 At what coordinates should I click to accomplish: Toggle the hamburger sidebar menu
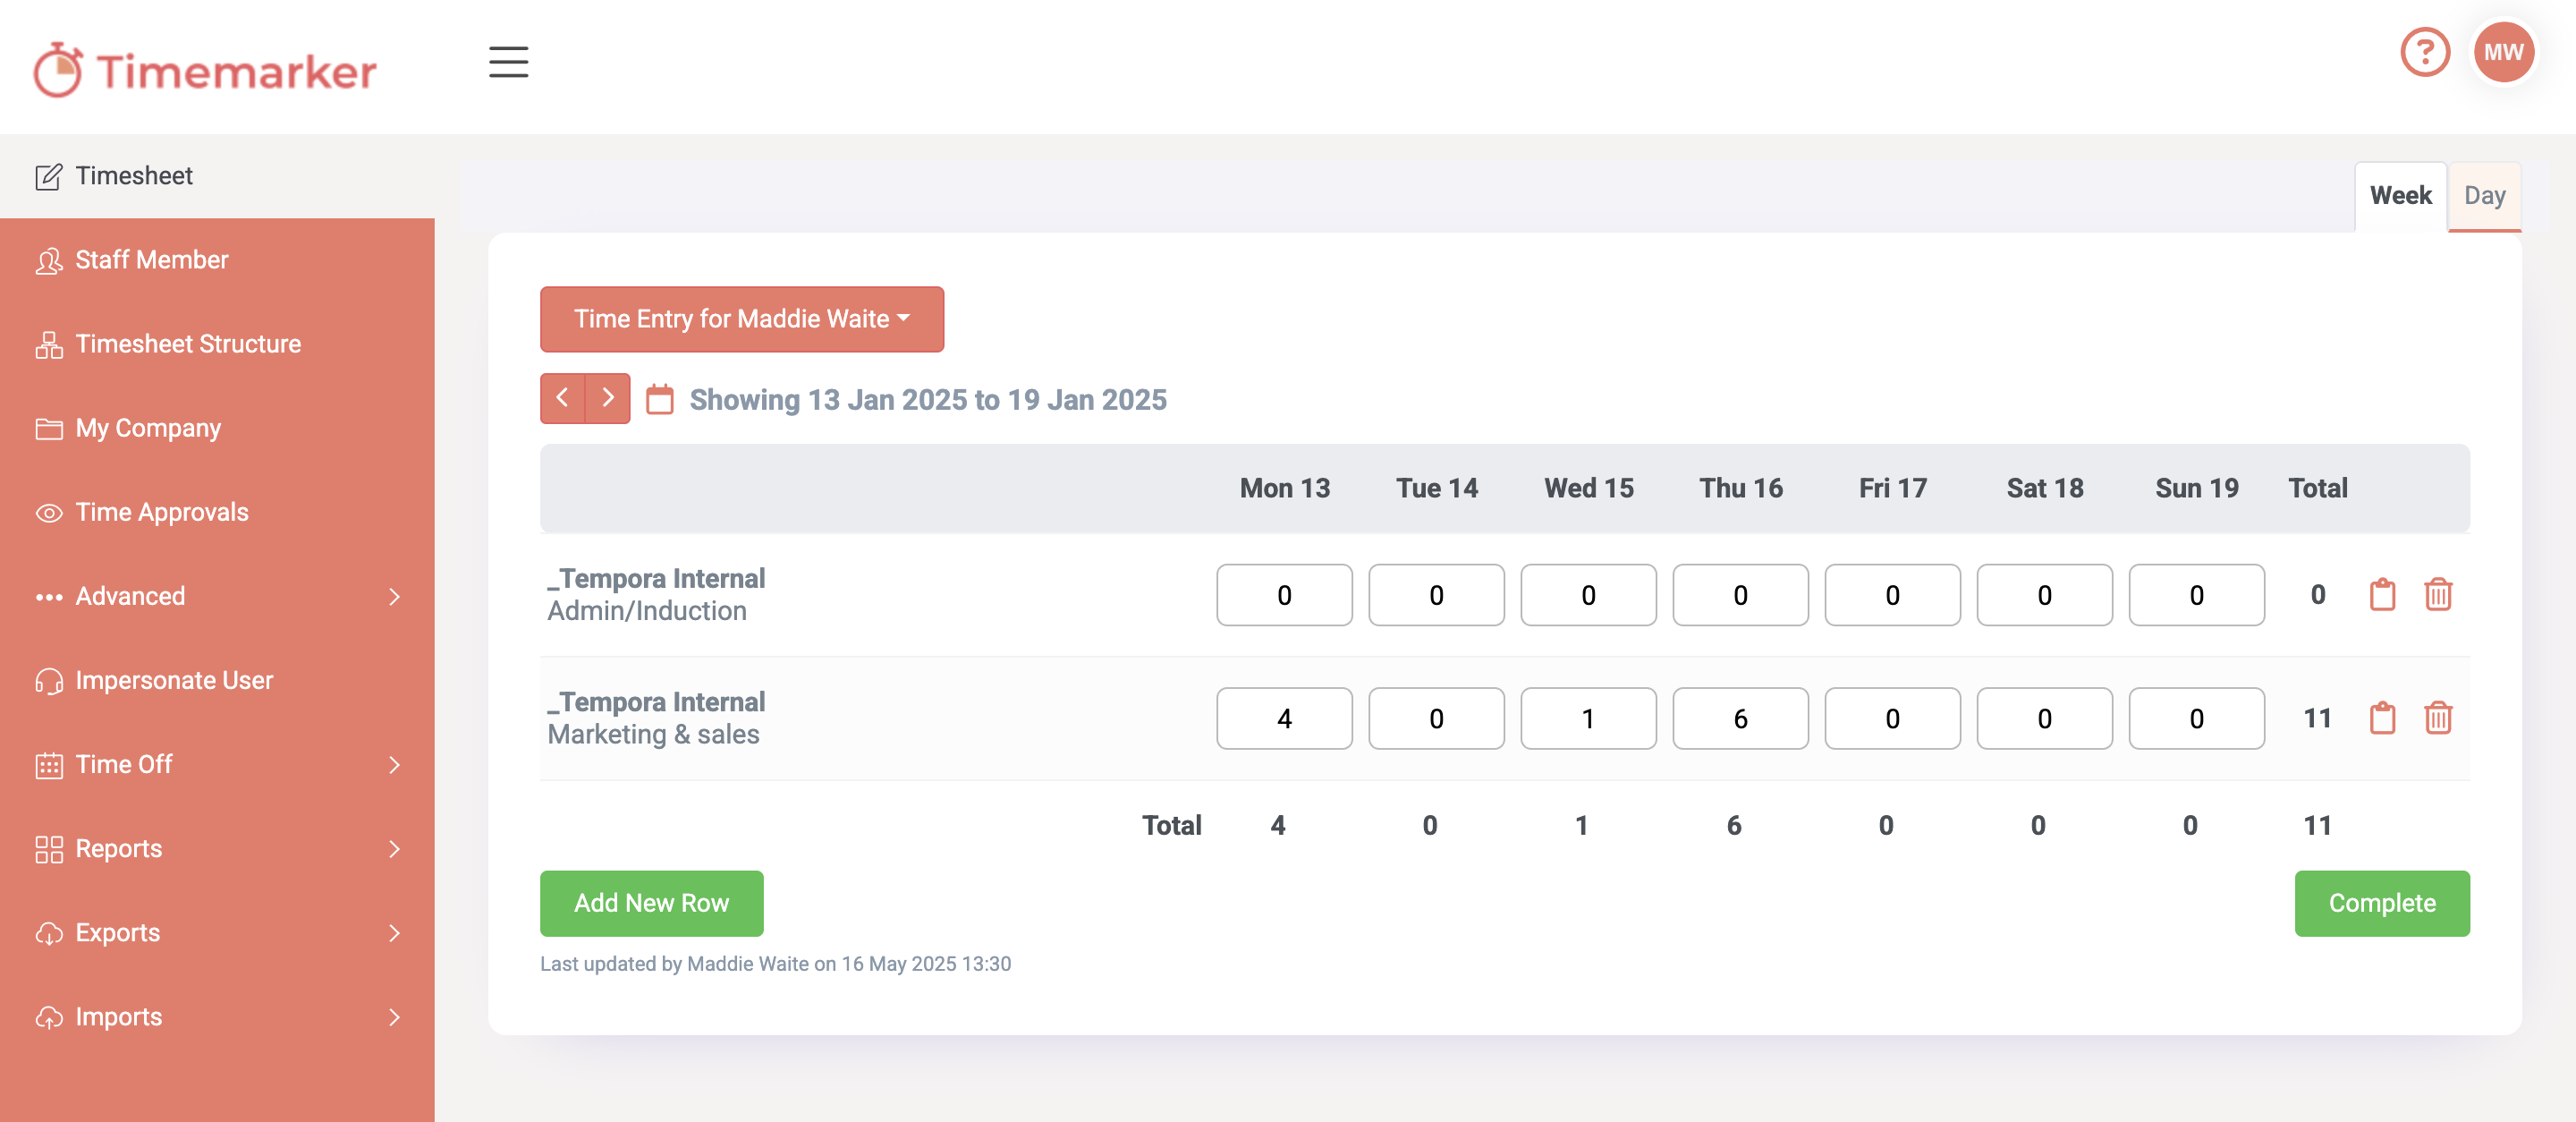(508, 62)
